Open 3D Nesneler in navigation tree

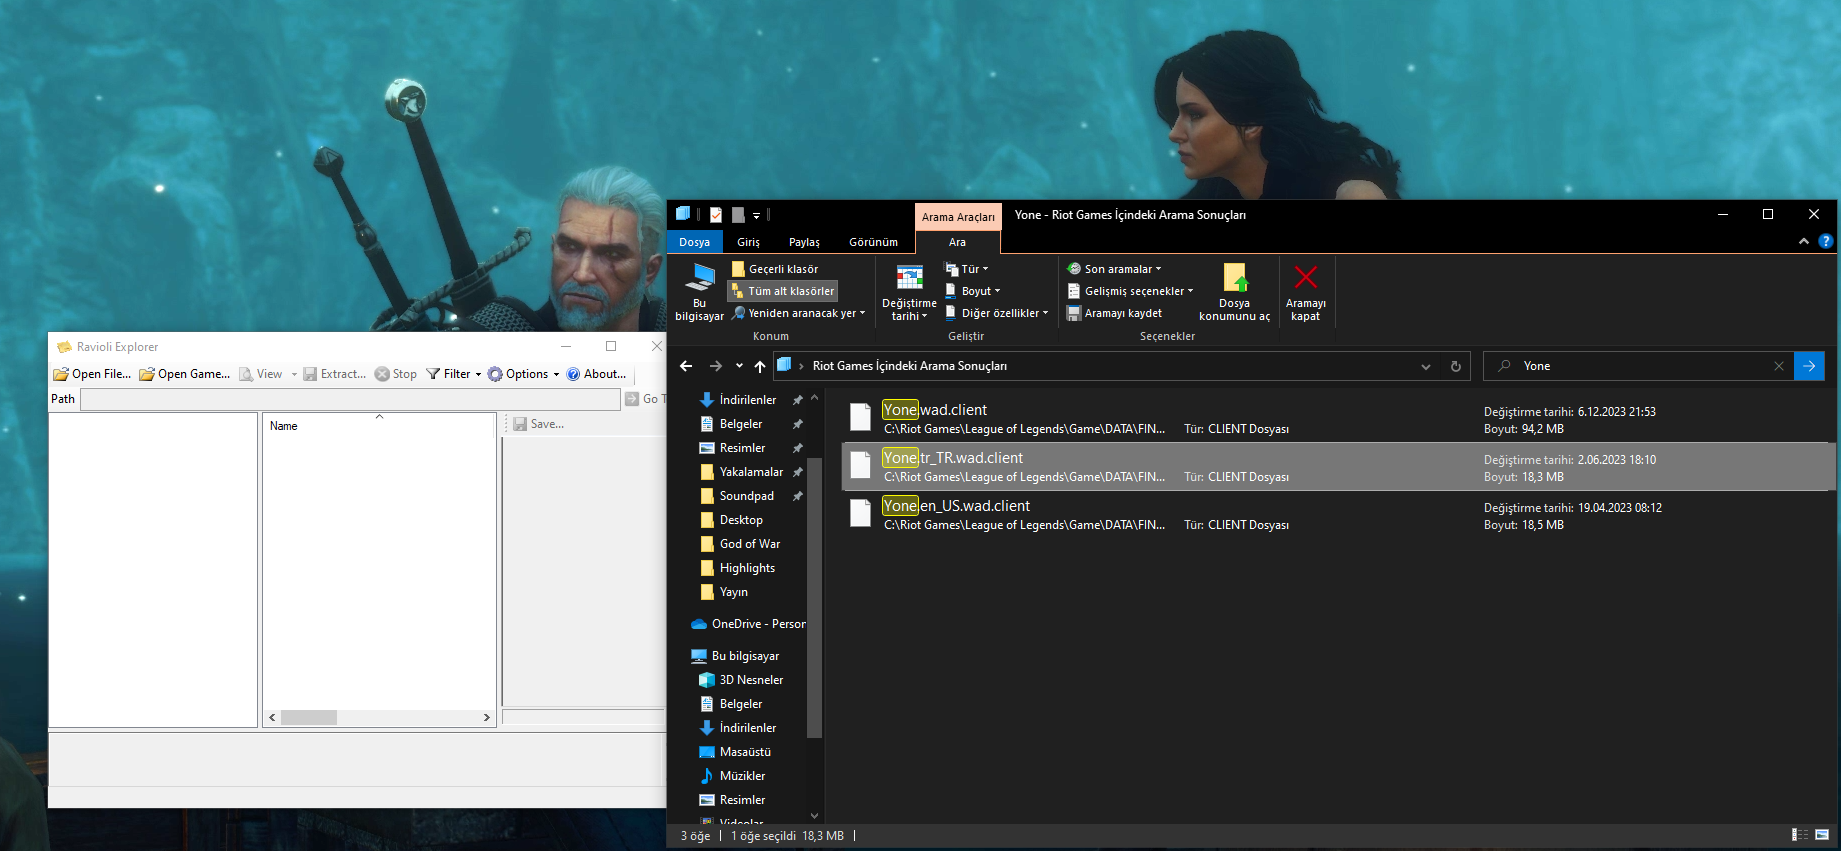coord(751,680)
